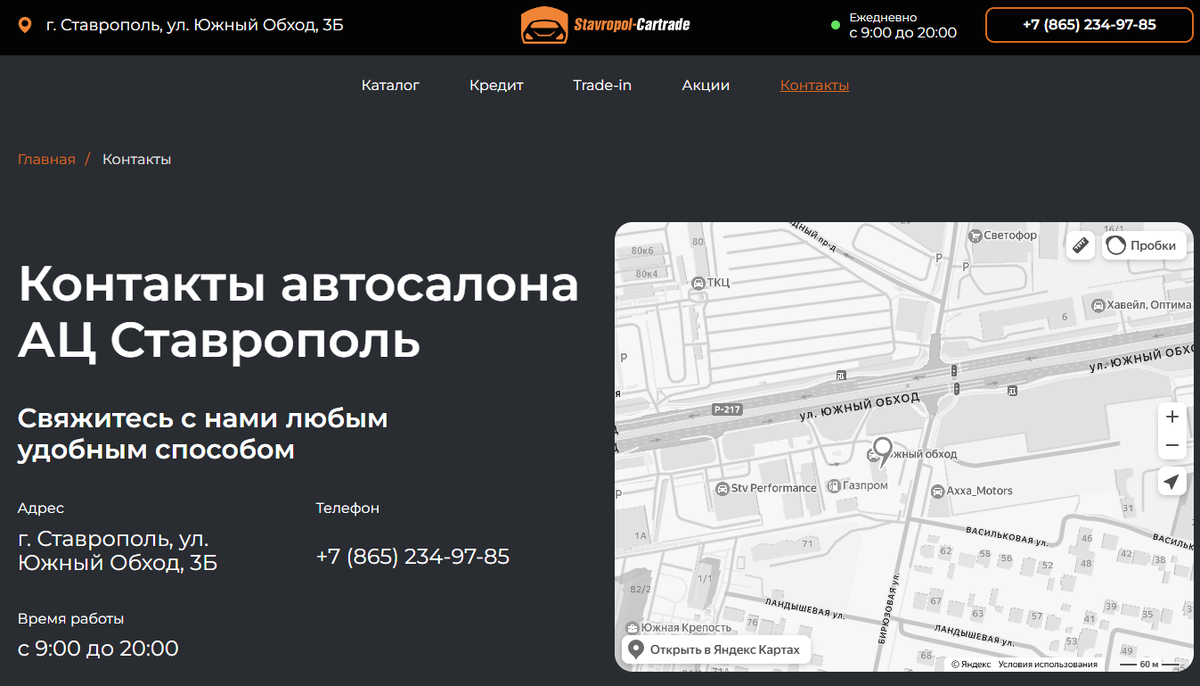Select the Stv Performance place icon
1200x686 pixels.
tap(723, 488)
